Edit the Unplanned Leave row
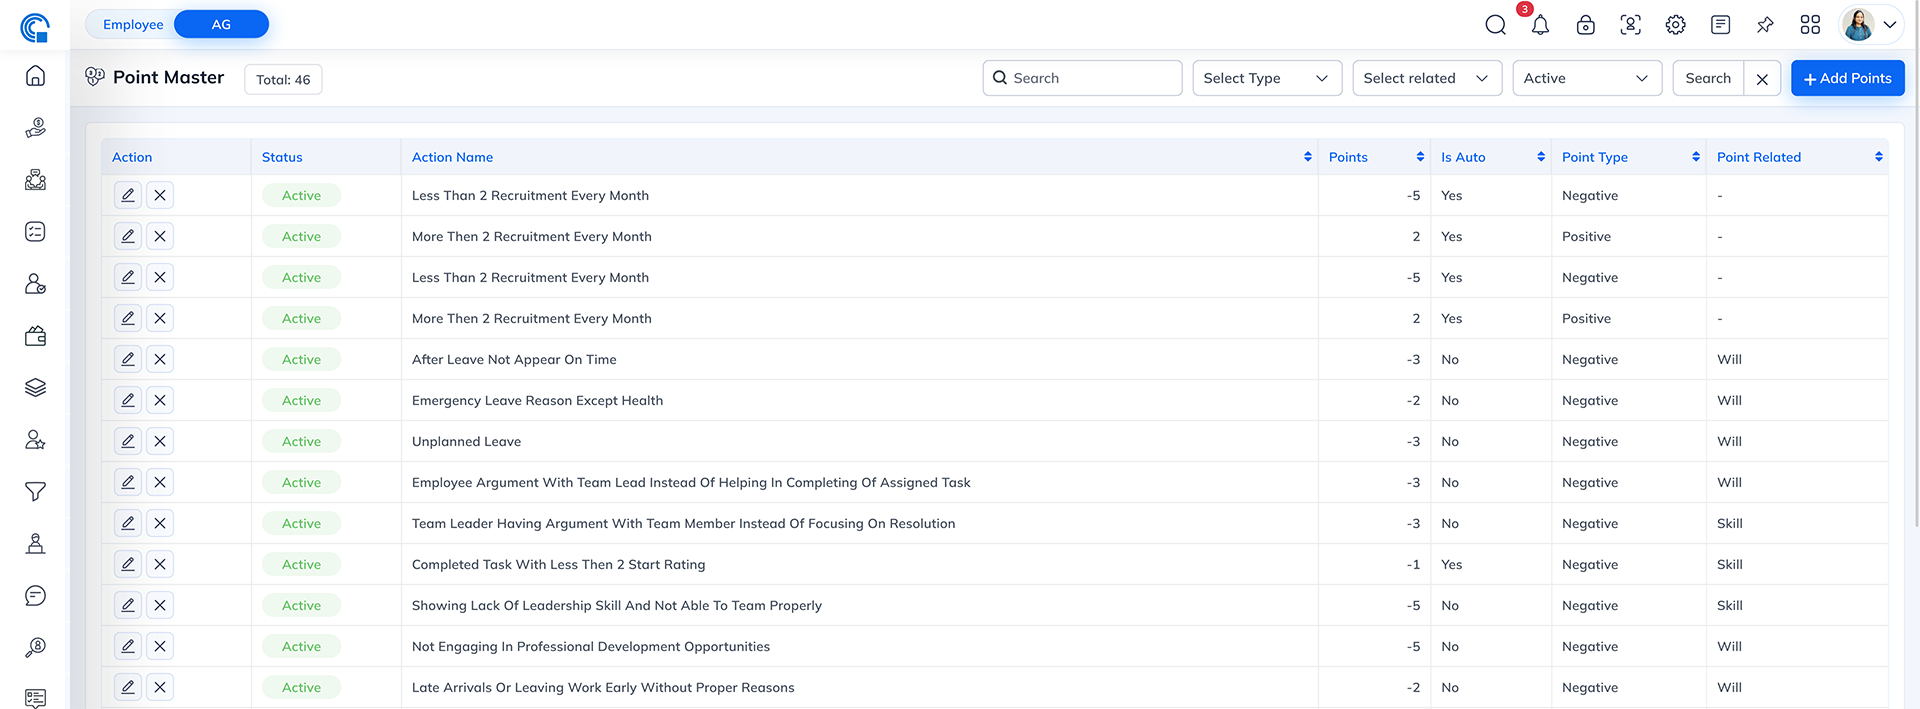This screenshot has width=1920, height=709. click(128, 441)
